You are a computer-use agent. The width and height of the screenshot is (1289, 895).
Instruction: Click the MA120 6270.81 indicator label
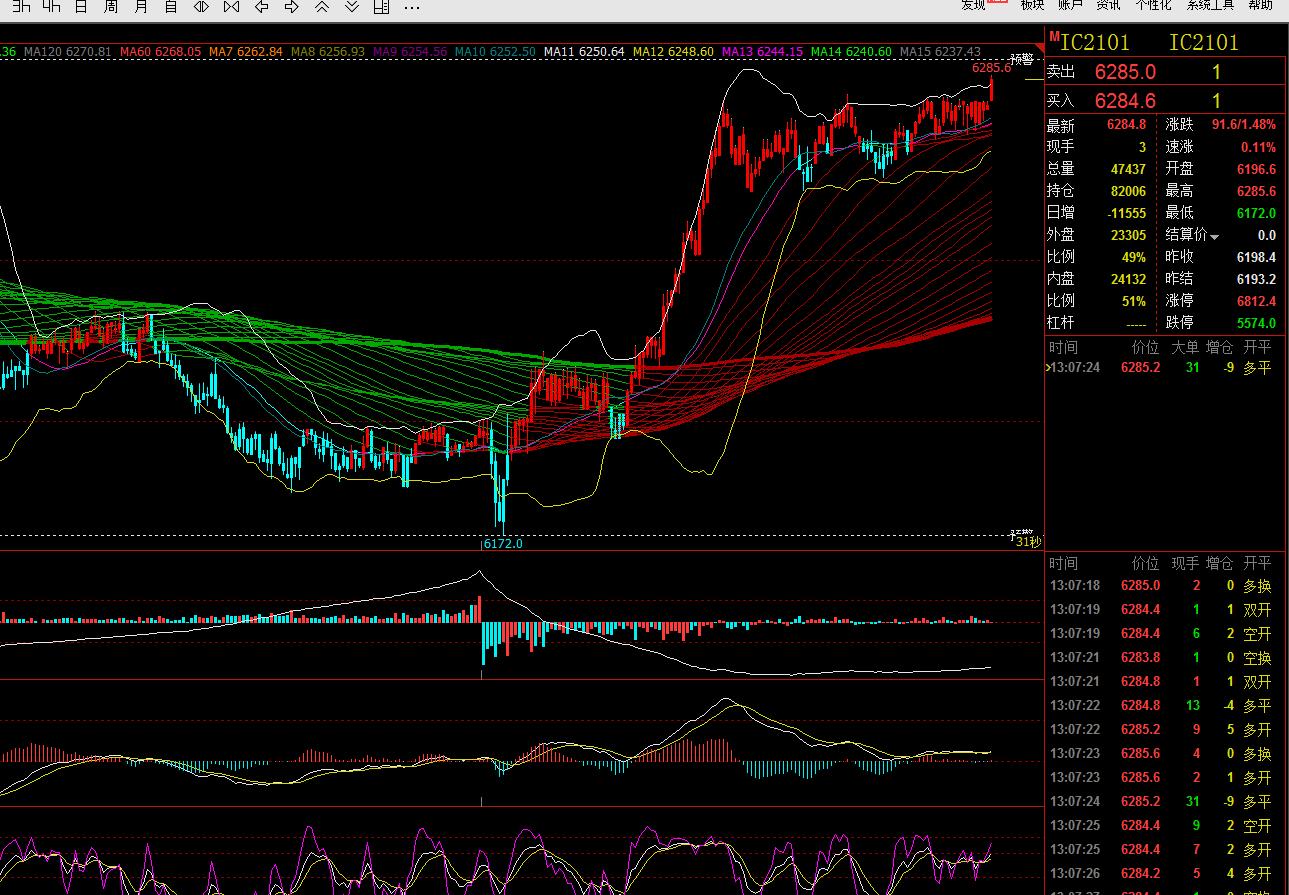point(68,51)
